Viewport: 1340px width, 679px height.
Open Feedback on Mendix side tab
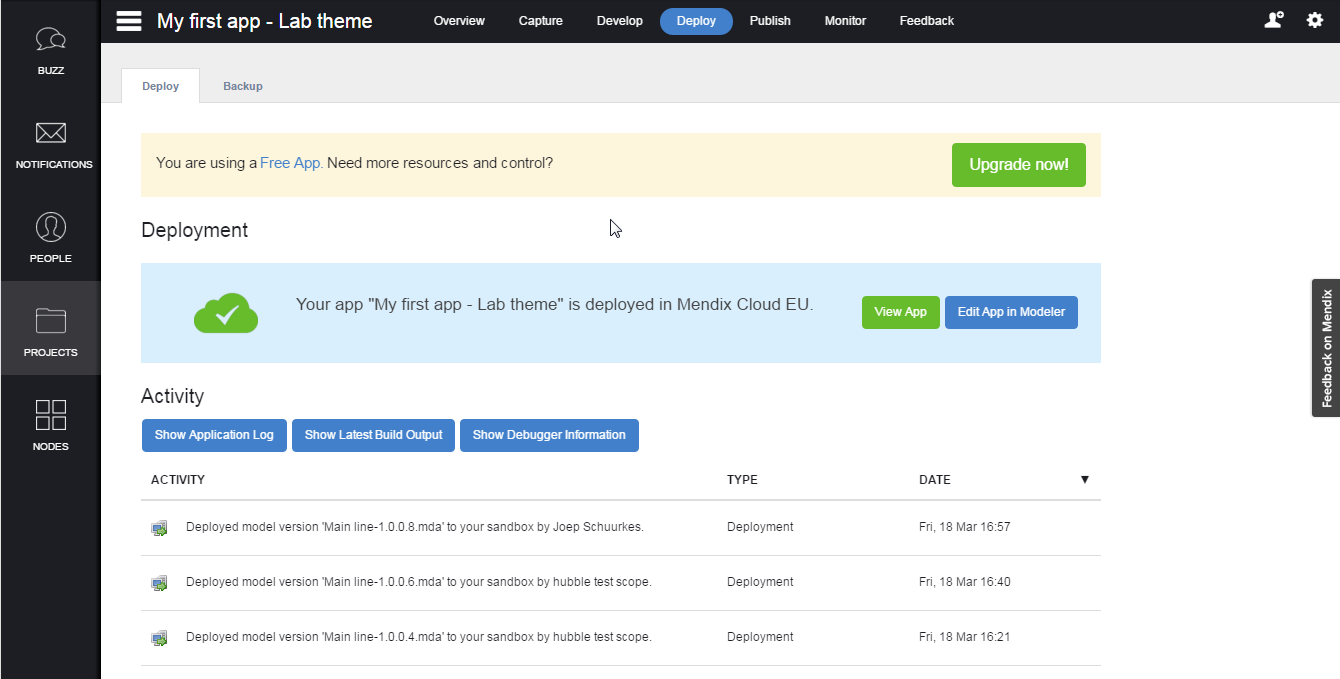click(x=1326, y=347)
